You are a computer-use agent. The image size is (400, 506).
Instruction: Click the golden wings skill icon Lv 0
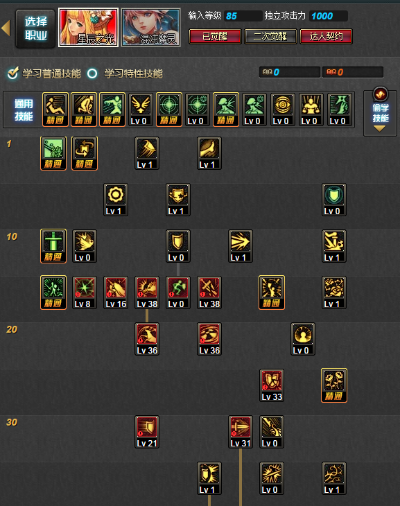click(x=140, y=109)
